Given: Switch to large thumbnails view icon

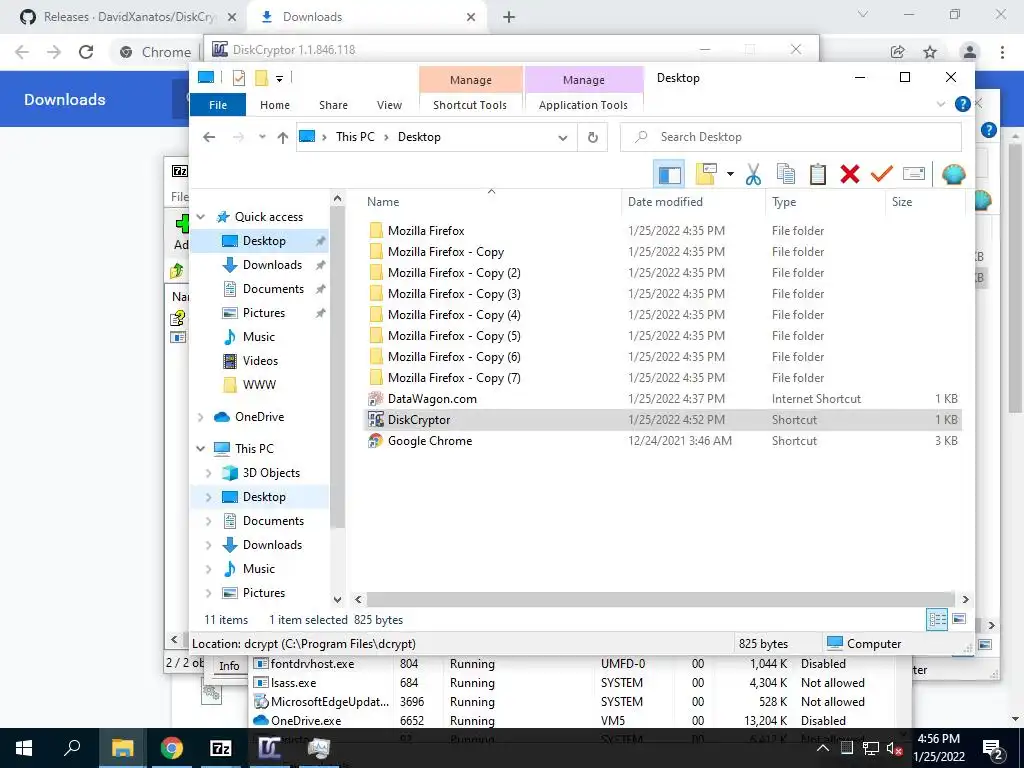Looking at the screenshot, I should pos(959,619).
